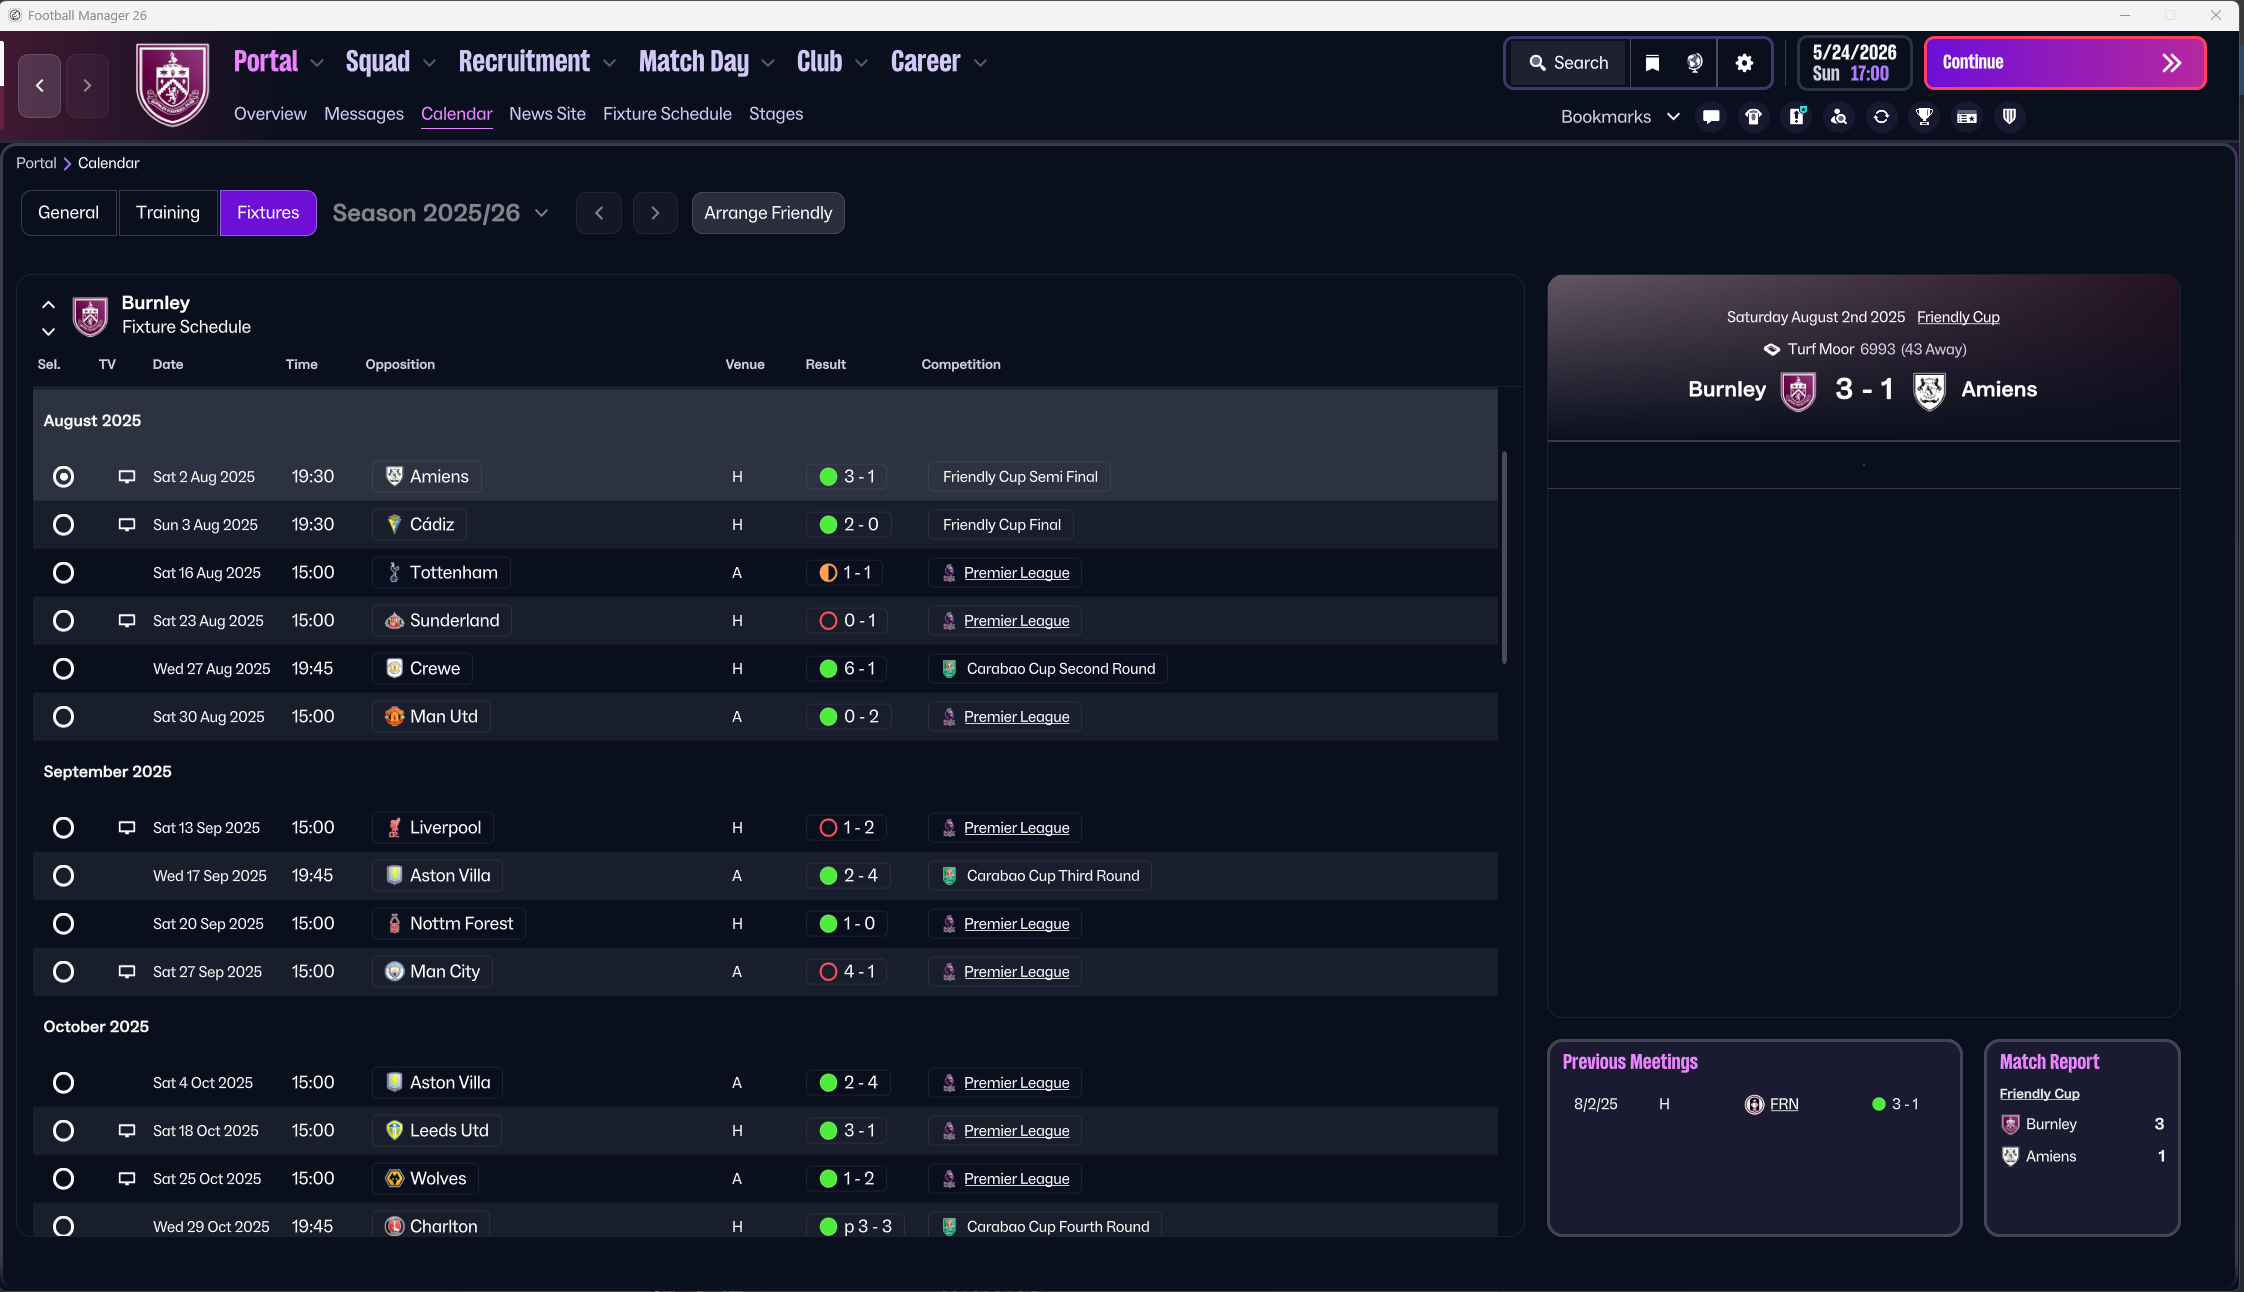Click the Arrange Friendly button
2244x1292 pixels.
pos(768,213)
